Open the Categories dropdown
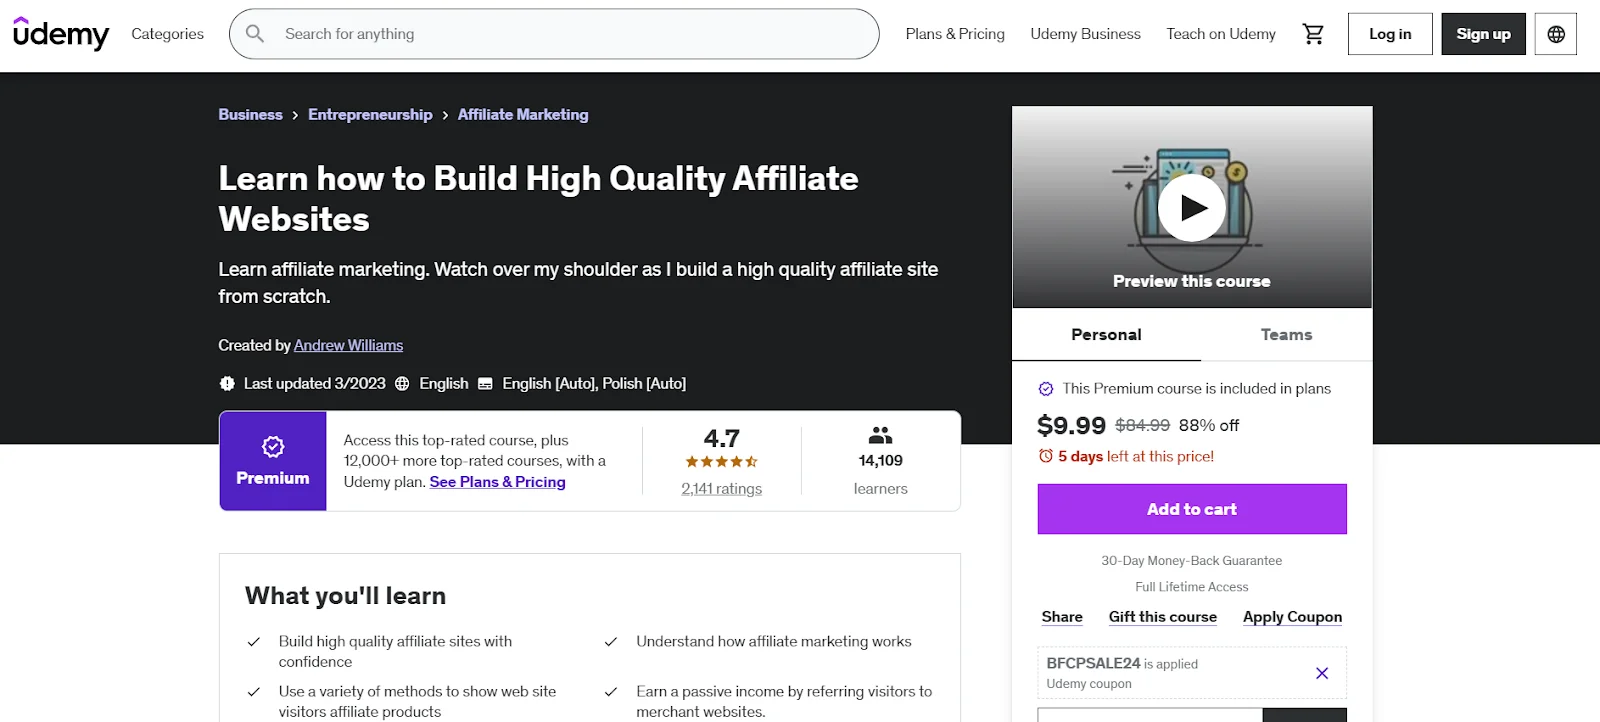 [167, 33]
